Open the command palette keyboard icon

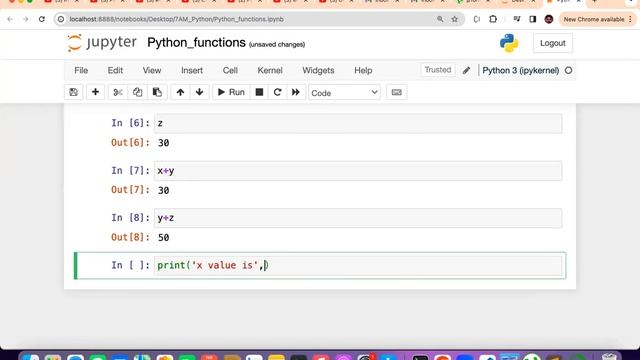tap(396, 92)
